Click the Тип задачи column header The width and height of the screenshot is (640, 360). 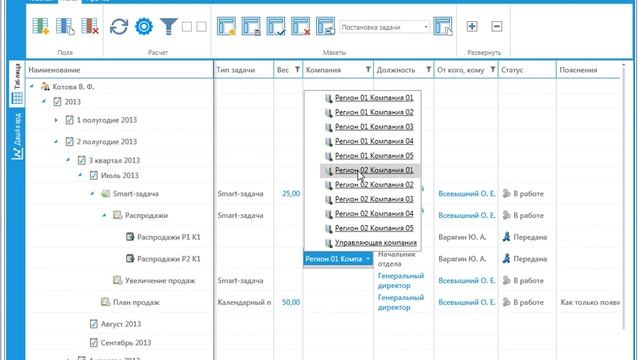(x=244, y=70)
